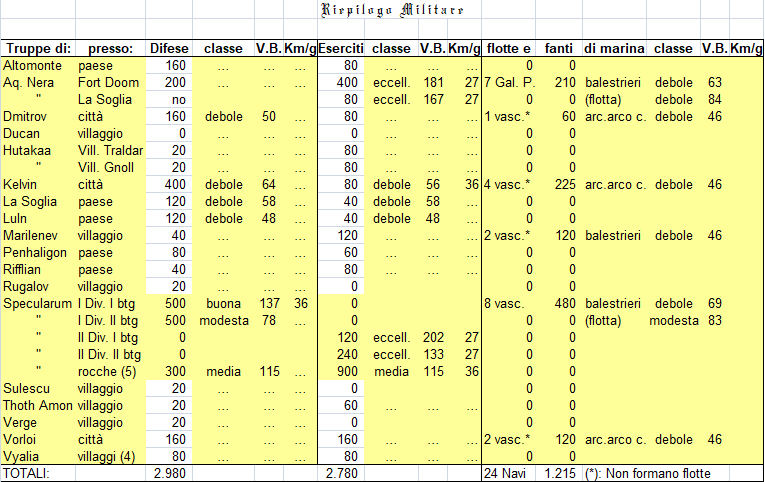Viewport: 765px width, 482px height.
Task: Select the Eserciti '900' cell in rocche row
Action: tap(347, 372)
